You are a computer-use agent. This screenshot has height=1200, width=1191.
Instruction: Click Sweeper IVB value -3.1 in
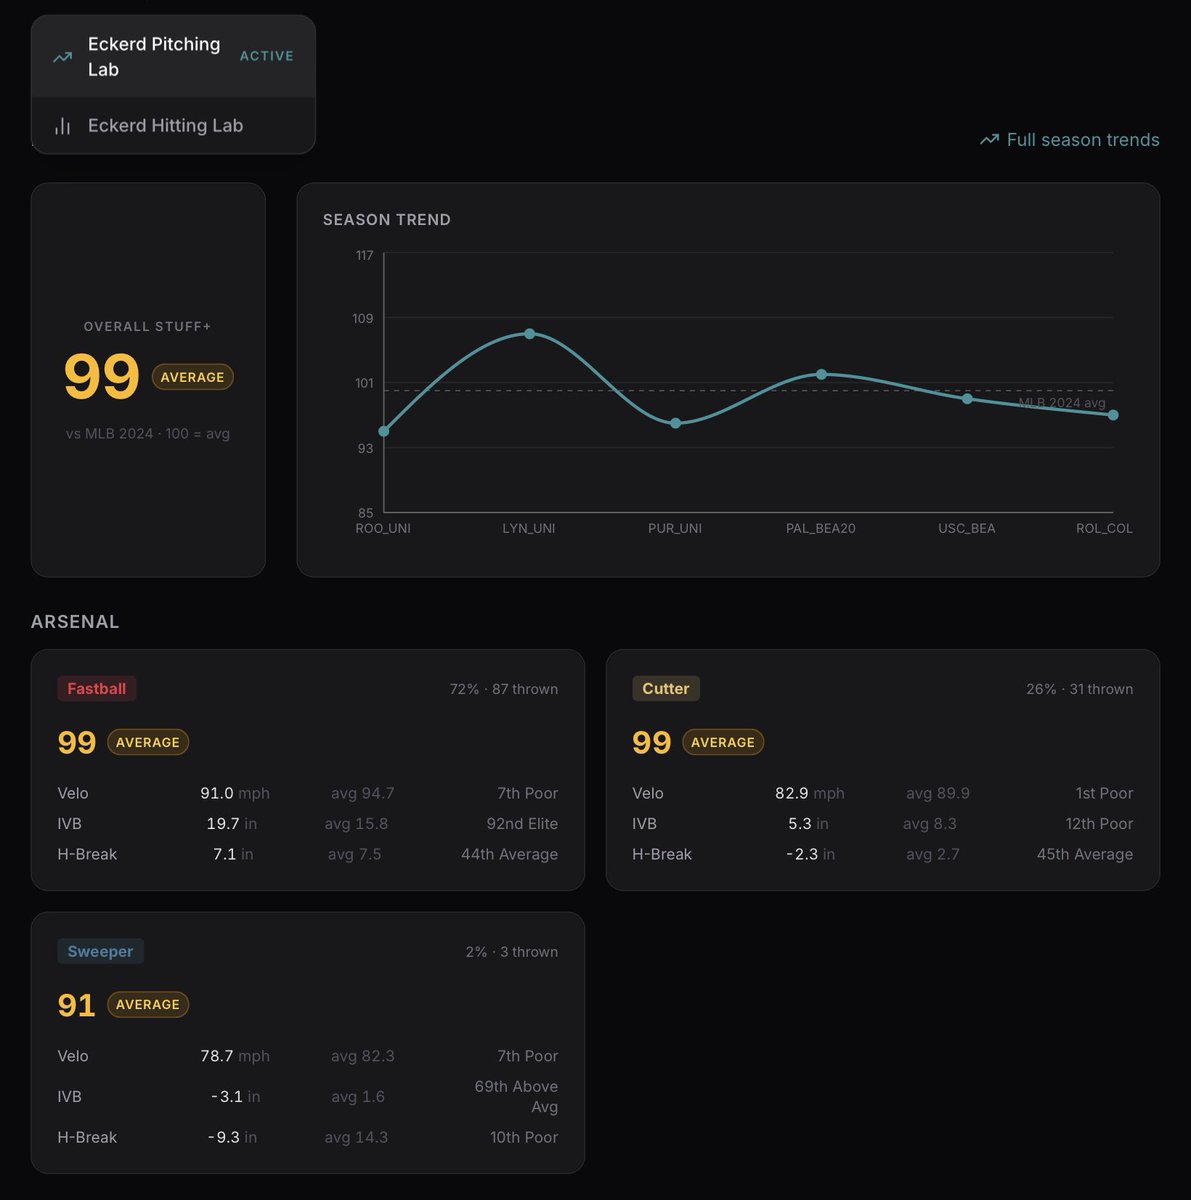236,1097
